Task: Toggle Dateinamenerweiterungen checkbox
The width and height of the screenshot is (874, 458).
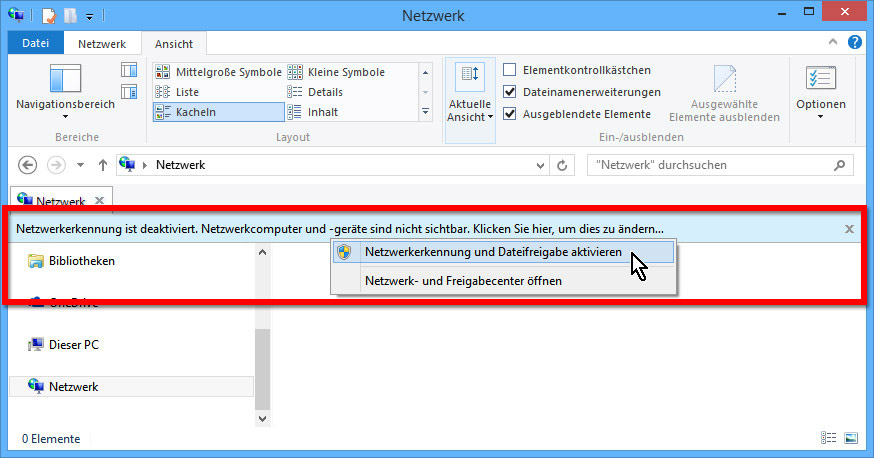Action: pyautogui.click(x=510, y=92)
